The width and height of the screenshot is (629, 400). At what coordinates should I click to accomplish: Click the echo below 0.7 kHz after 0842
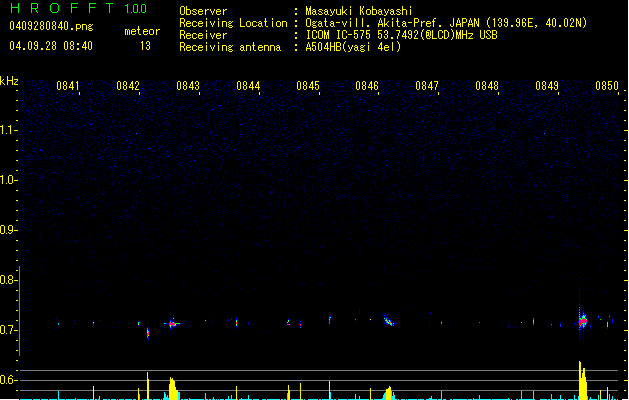click(148, 333)
